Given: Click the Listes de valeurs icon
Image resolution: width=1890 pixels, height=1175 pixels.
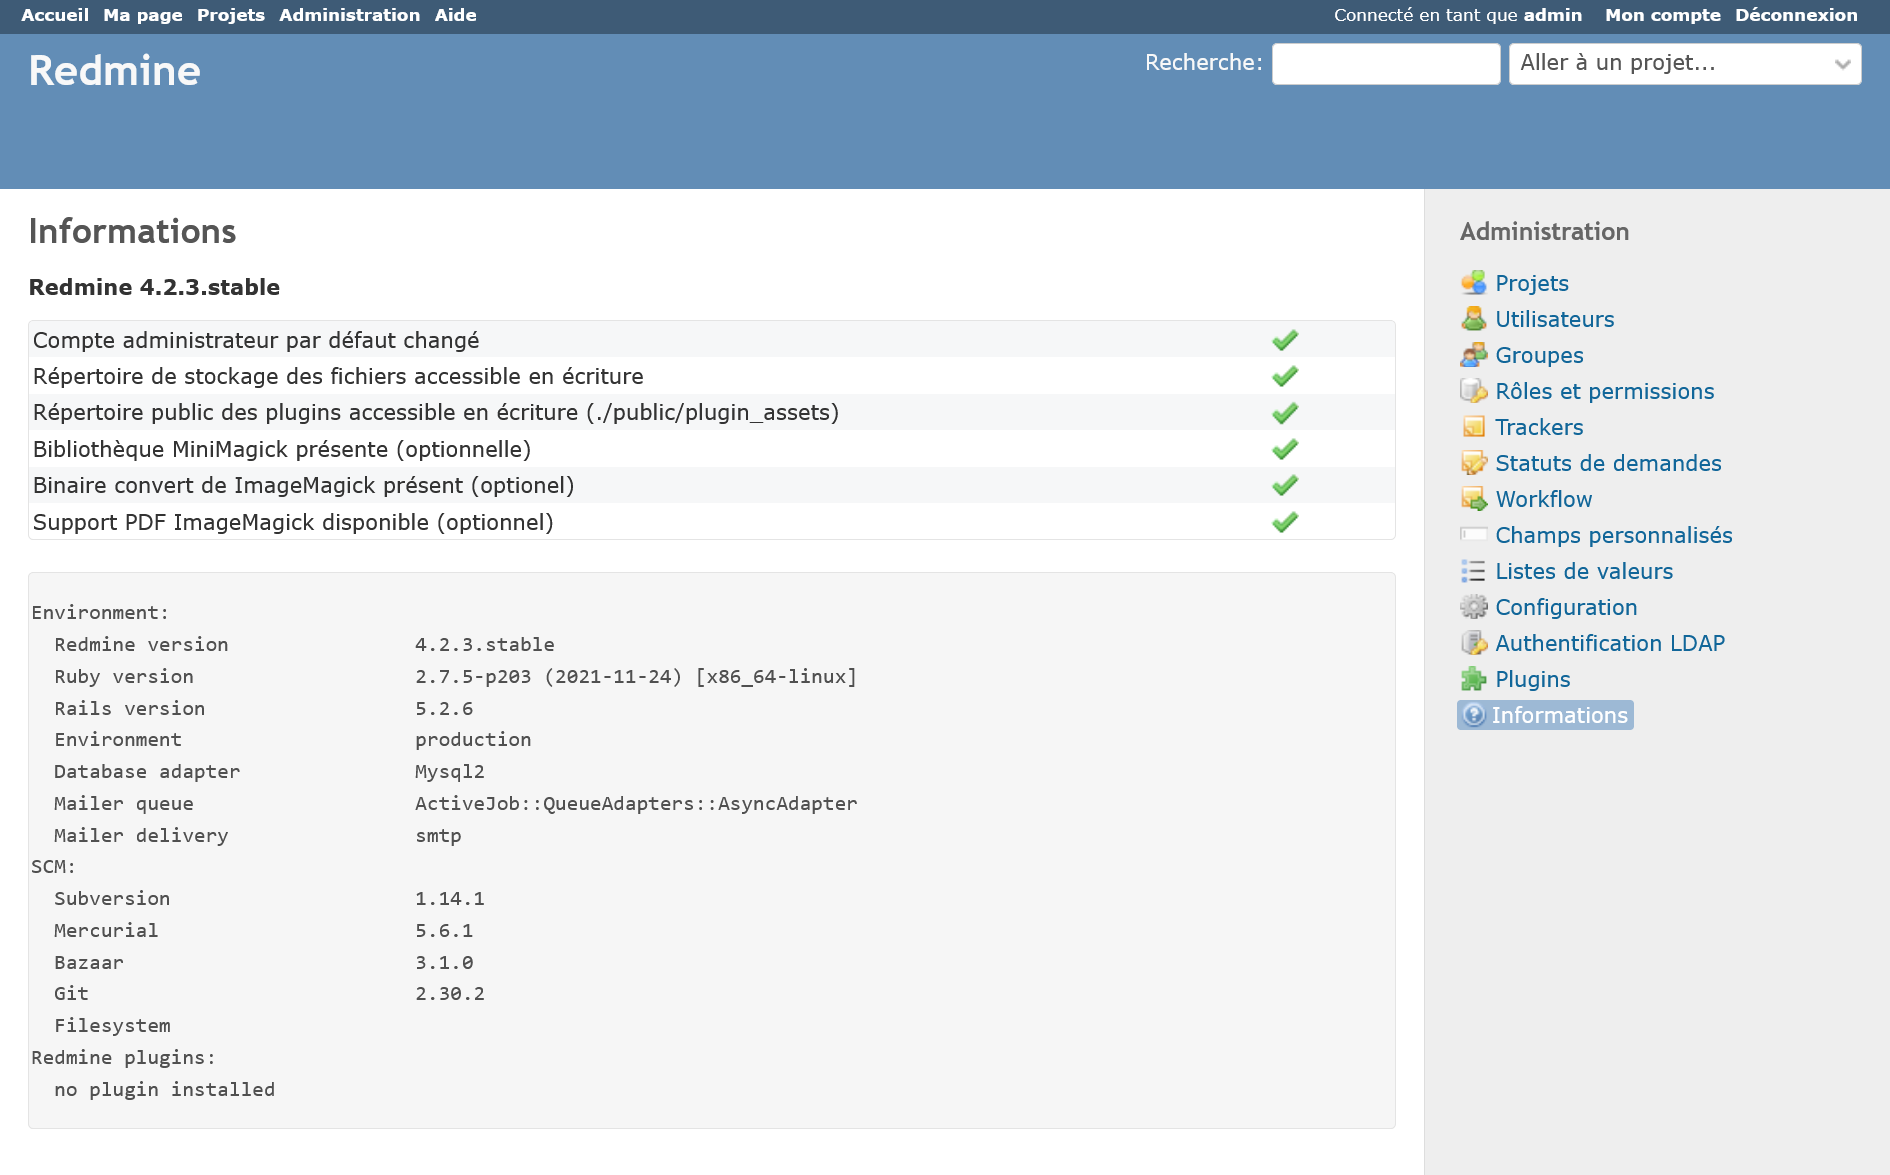Looking at the screenshot, I should (x=1473, y=571).
